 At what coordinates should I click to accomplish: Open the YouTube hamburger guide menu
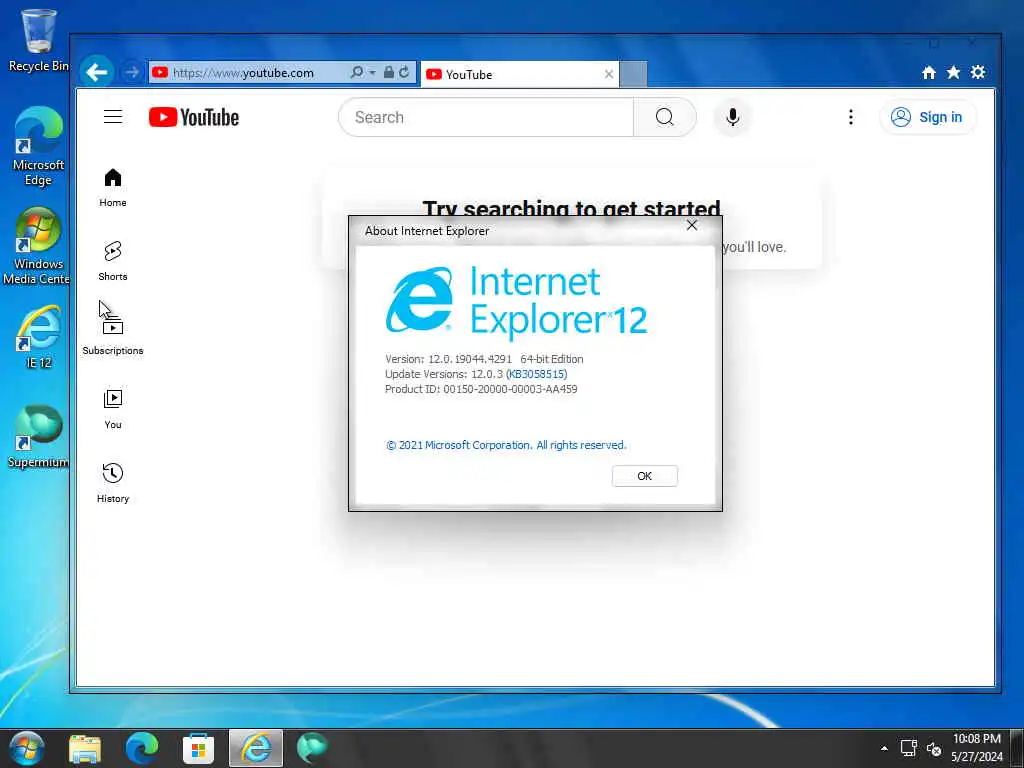pos(113,117)
